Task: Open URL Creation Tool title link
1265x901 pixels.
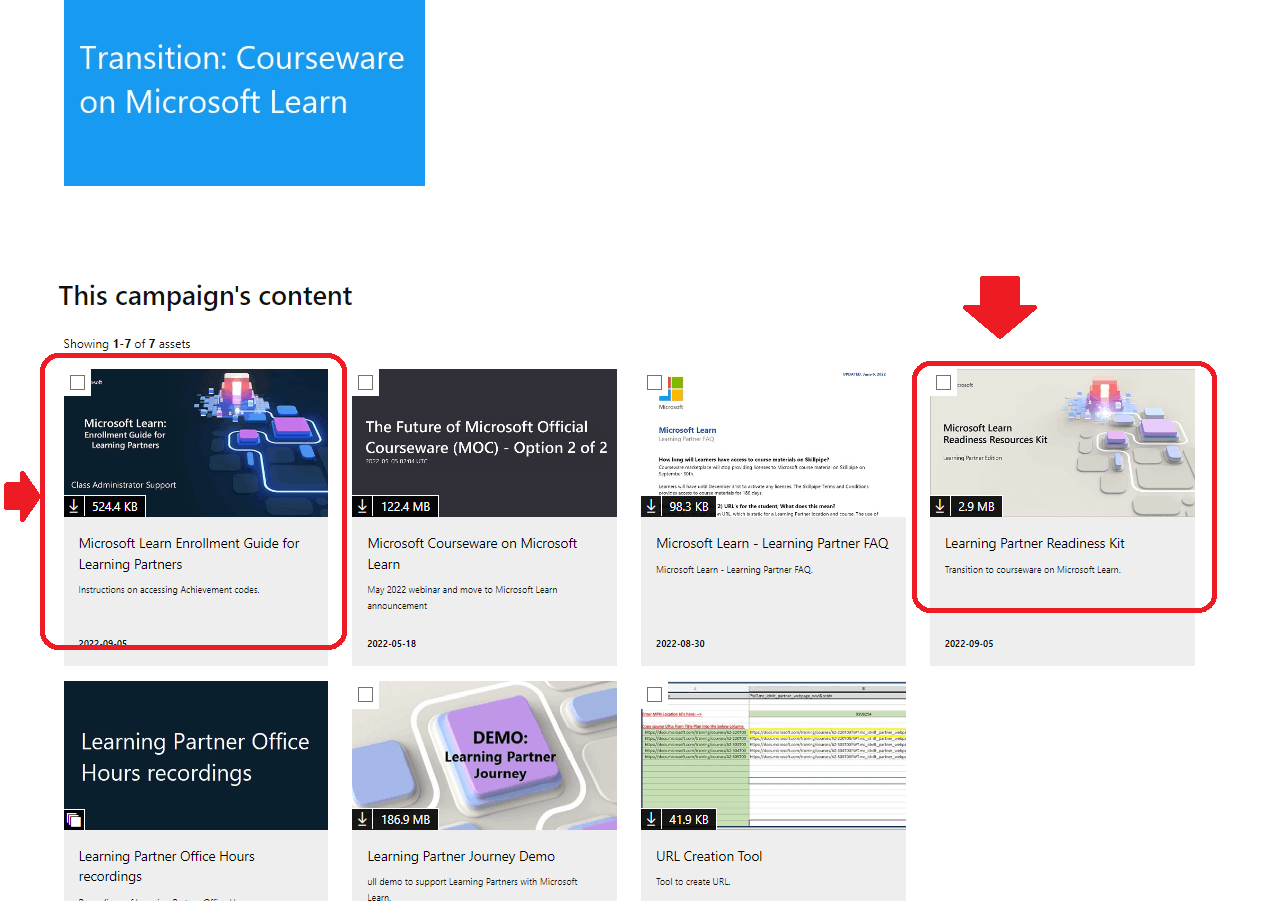Action: 709,857
